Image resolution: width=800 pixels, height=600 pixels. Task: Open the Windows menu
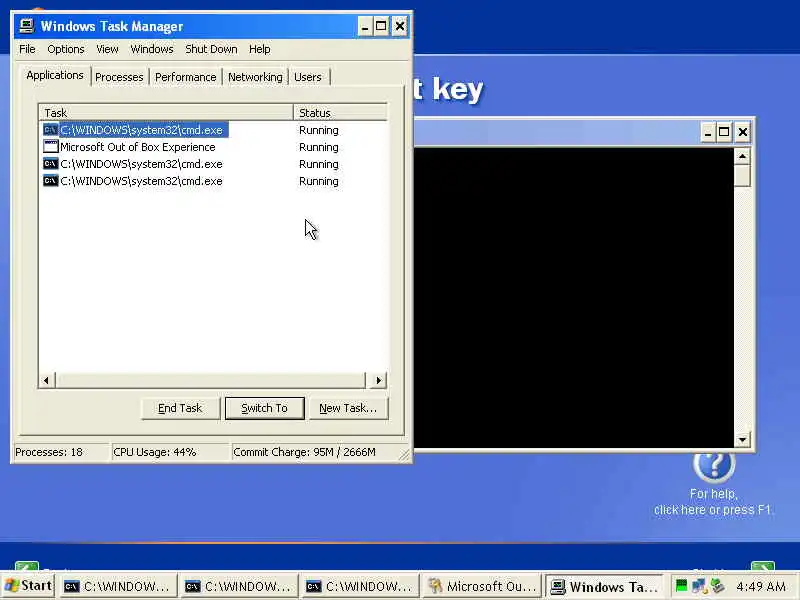[152, 49]
